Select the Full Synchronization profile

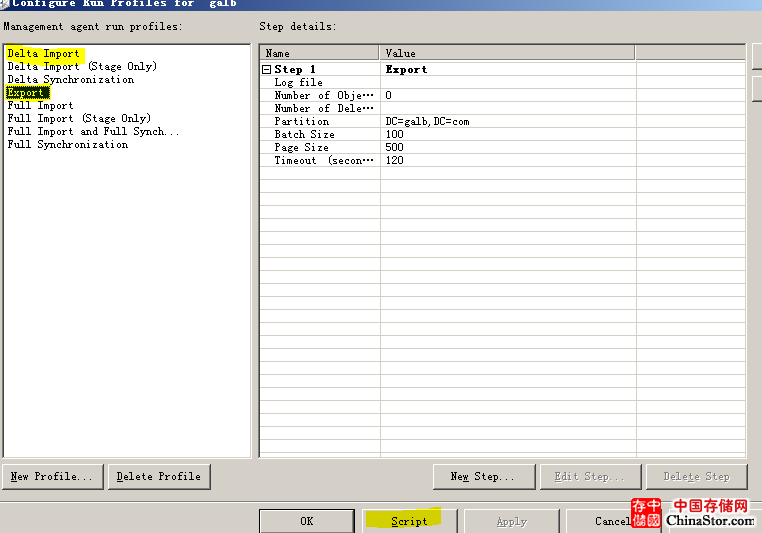point(67,145)
